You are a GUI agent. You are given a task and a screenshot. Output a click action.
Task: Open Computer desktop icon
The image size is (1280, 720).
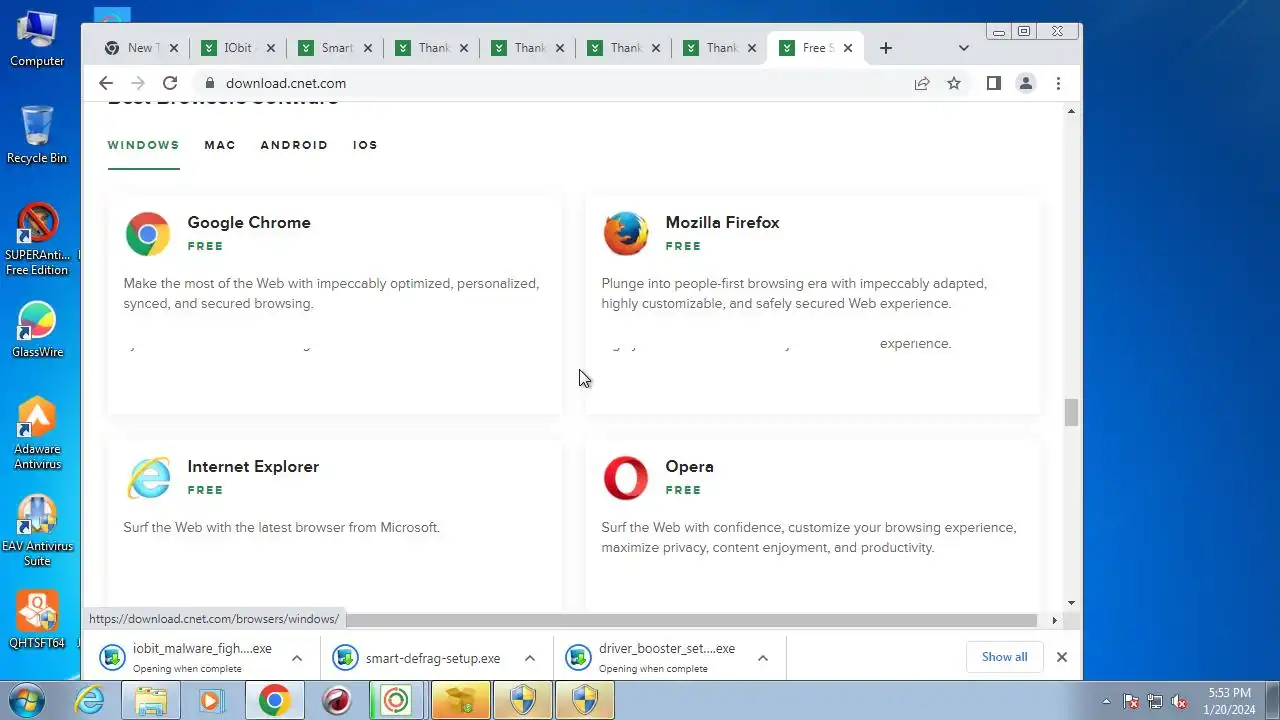pos(37,39)
